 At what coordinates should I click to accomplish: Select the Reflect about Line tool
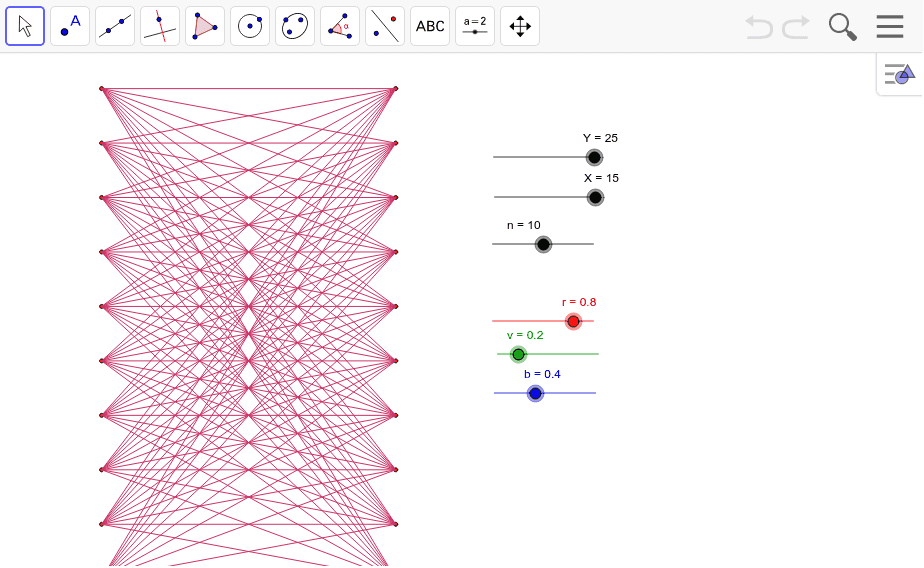coord(385,26)
